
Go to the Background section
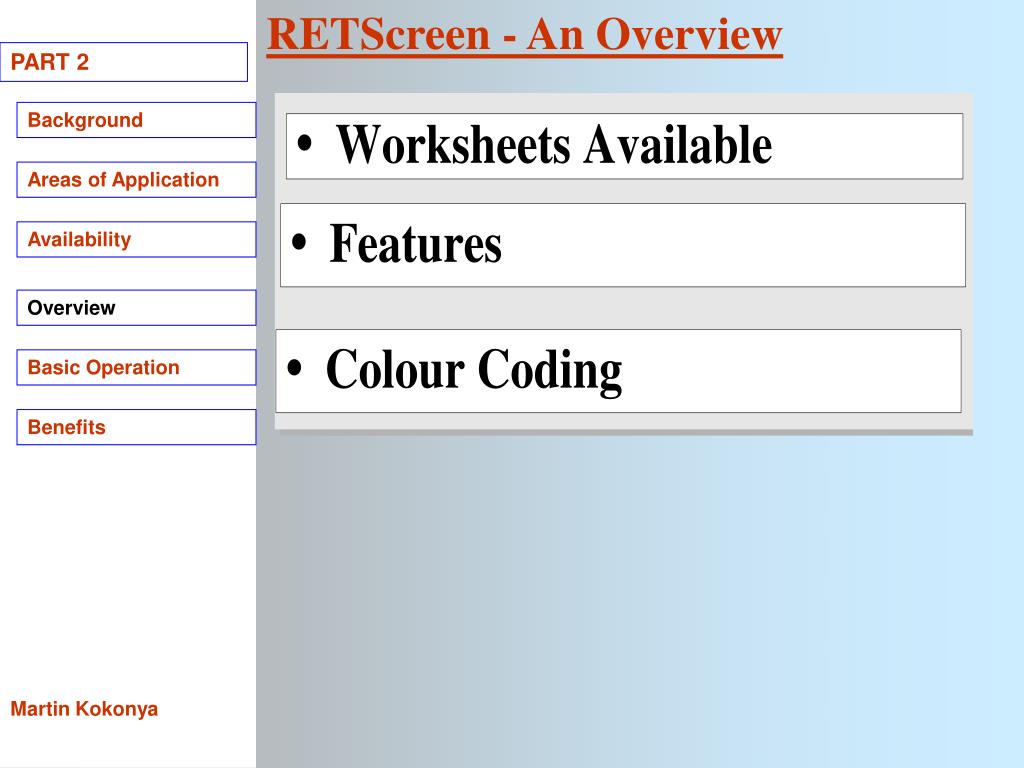click(136, 120)
